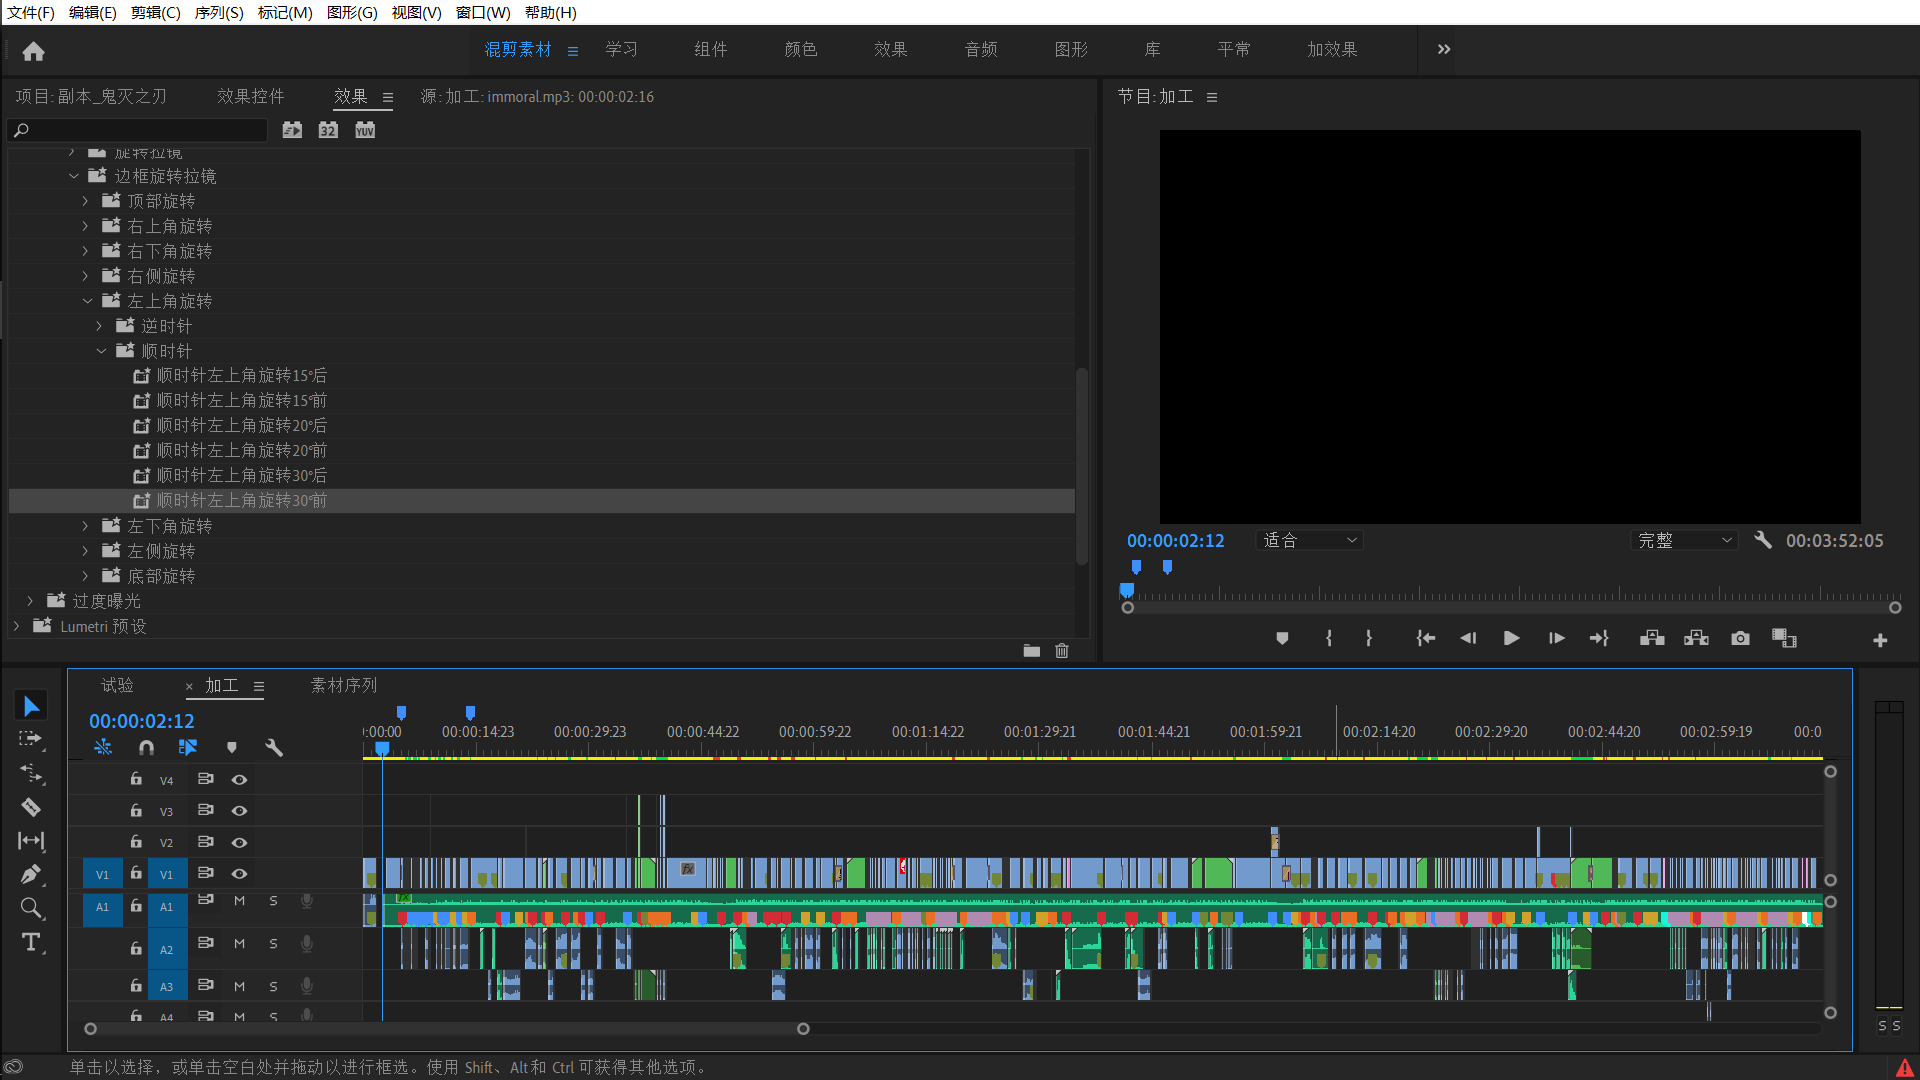This screenshot has width=1920, height=1080.
Task: Click the Effects panel search field
Action: [138, 130]
